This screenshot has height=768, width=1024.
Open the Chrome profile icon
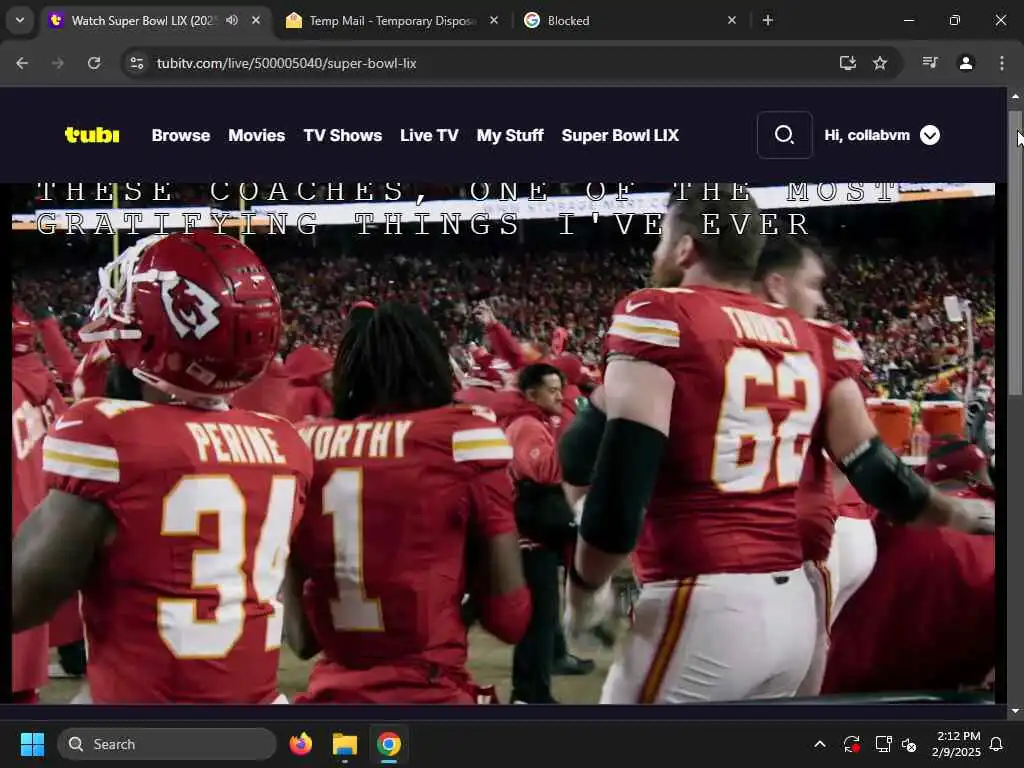point(966,63)
